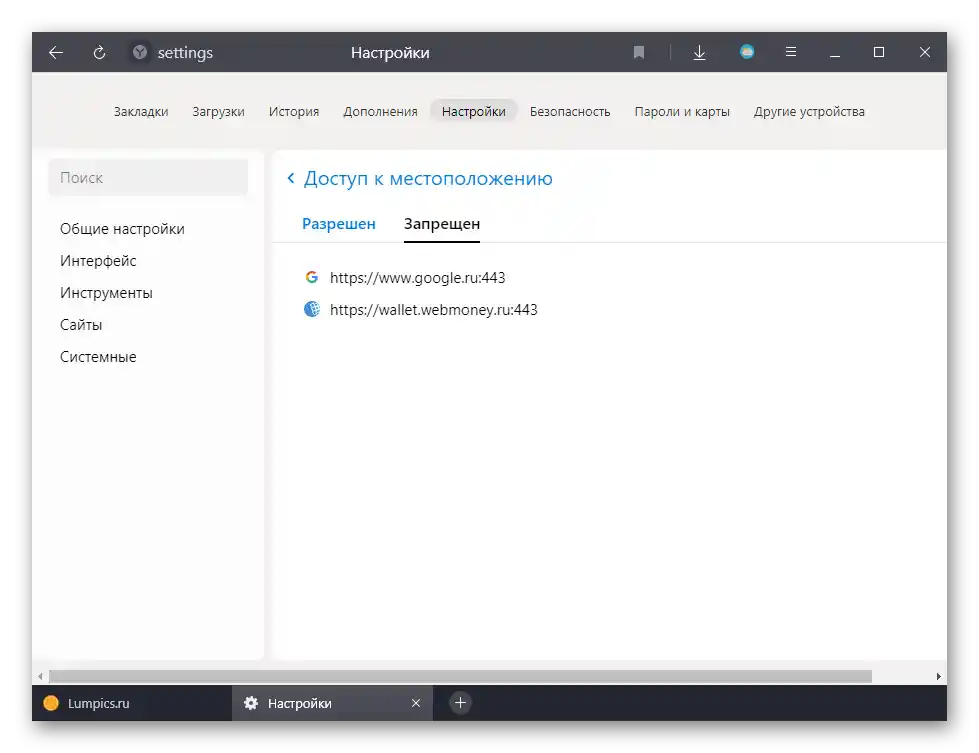Select the Запрещен tab
The width and height of the screenshot is (979, 753).
pos(442,224)
